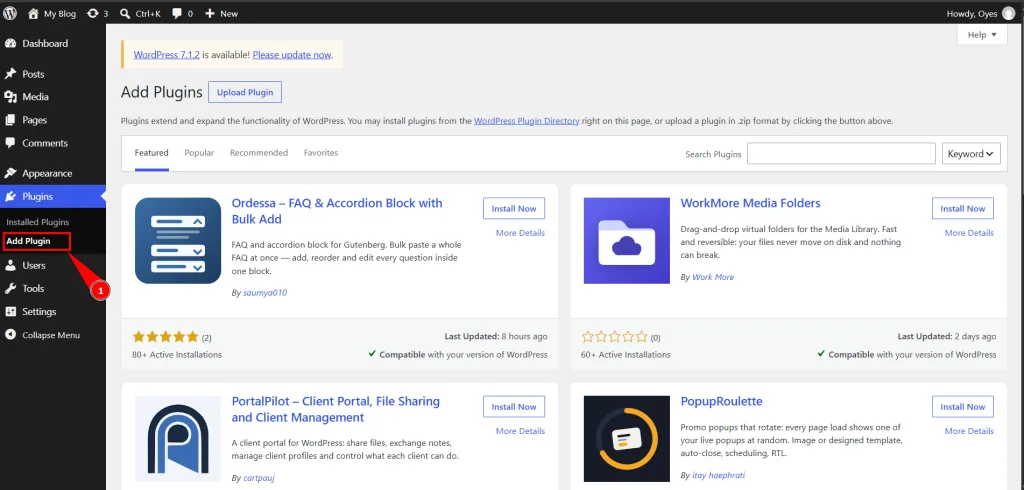Install the PopupRoulette plugin now
Screen dimensions: 1024x490
tap(963, 406)
